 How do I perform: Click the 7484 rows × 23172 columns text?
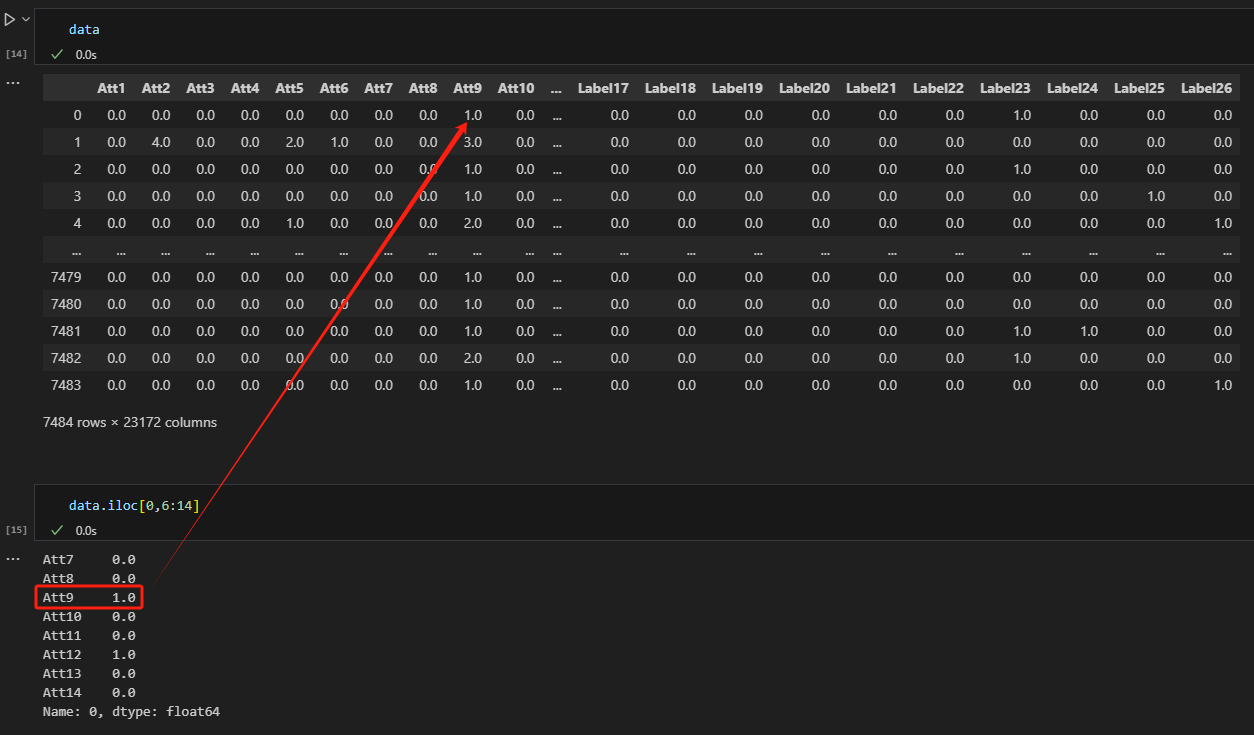[130, 422]
